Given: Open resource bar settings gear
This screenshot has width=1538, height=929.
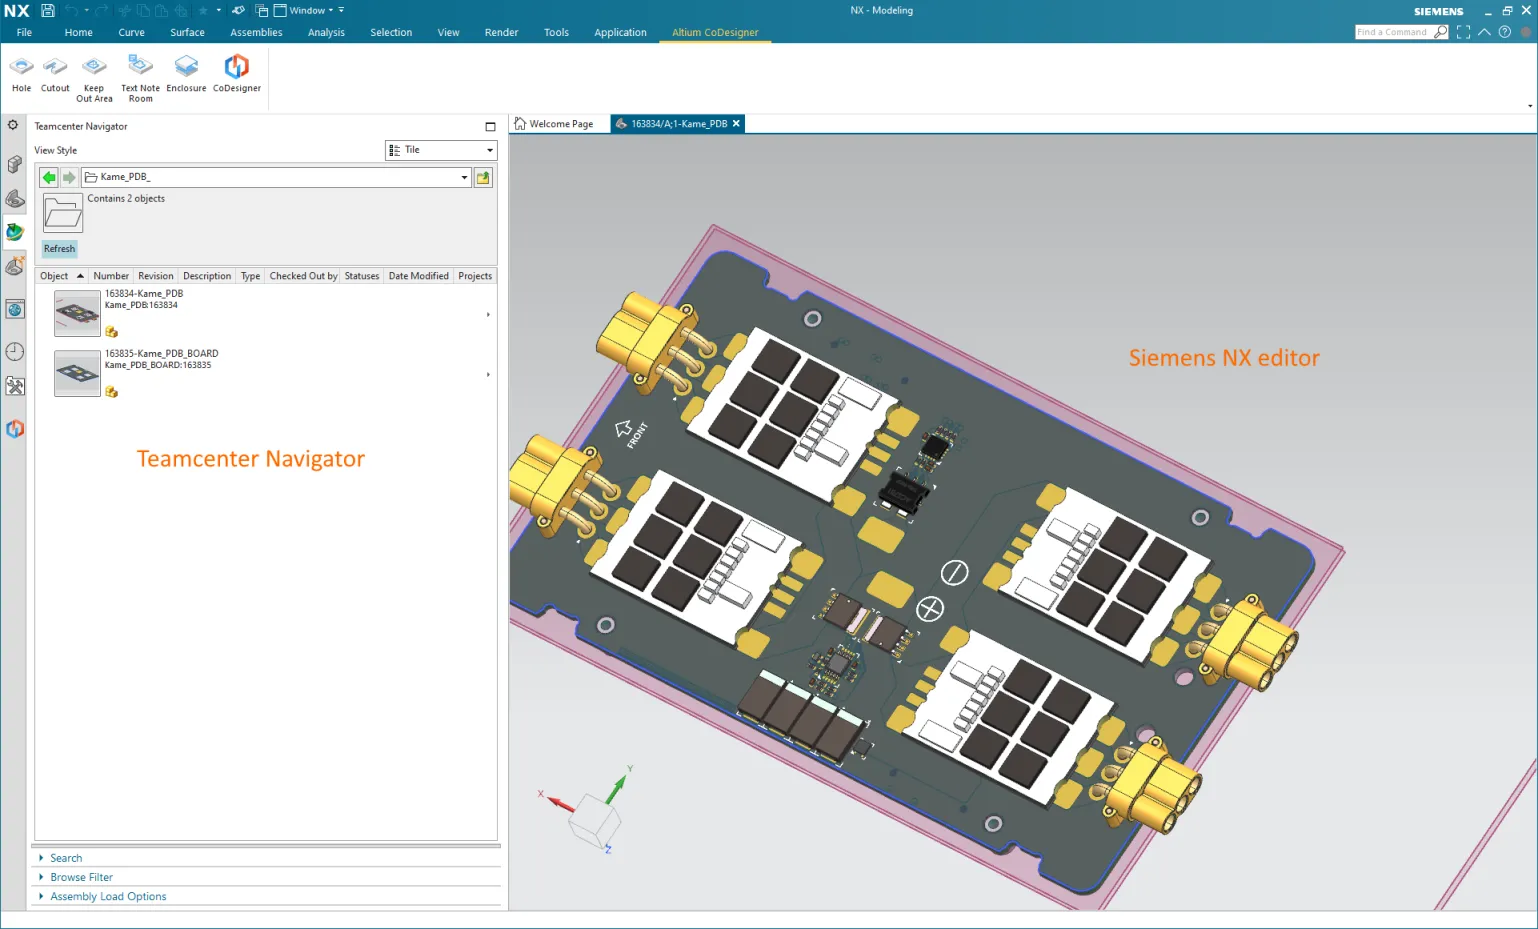Looking at the screenshot, I should tap(13, 126).
